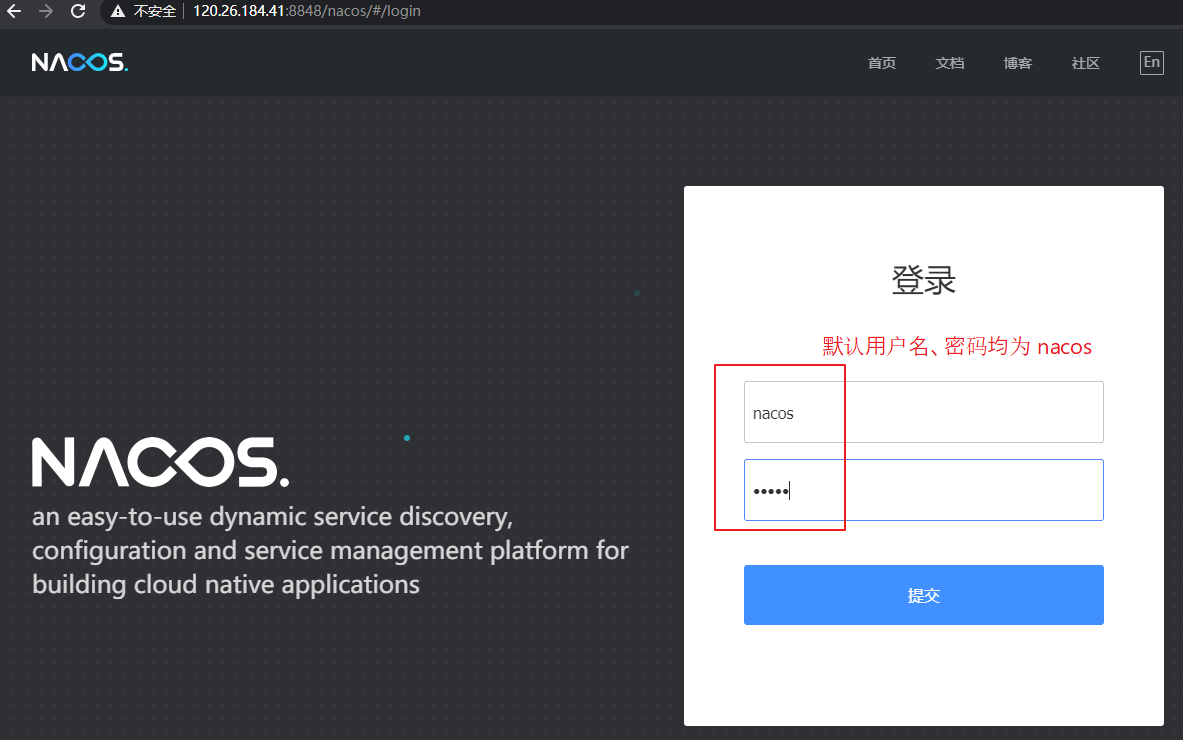The image size is (1183, 740).
Task: Click the 登录 heading text
Action: click(923, 281)
